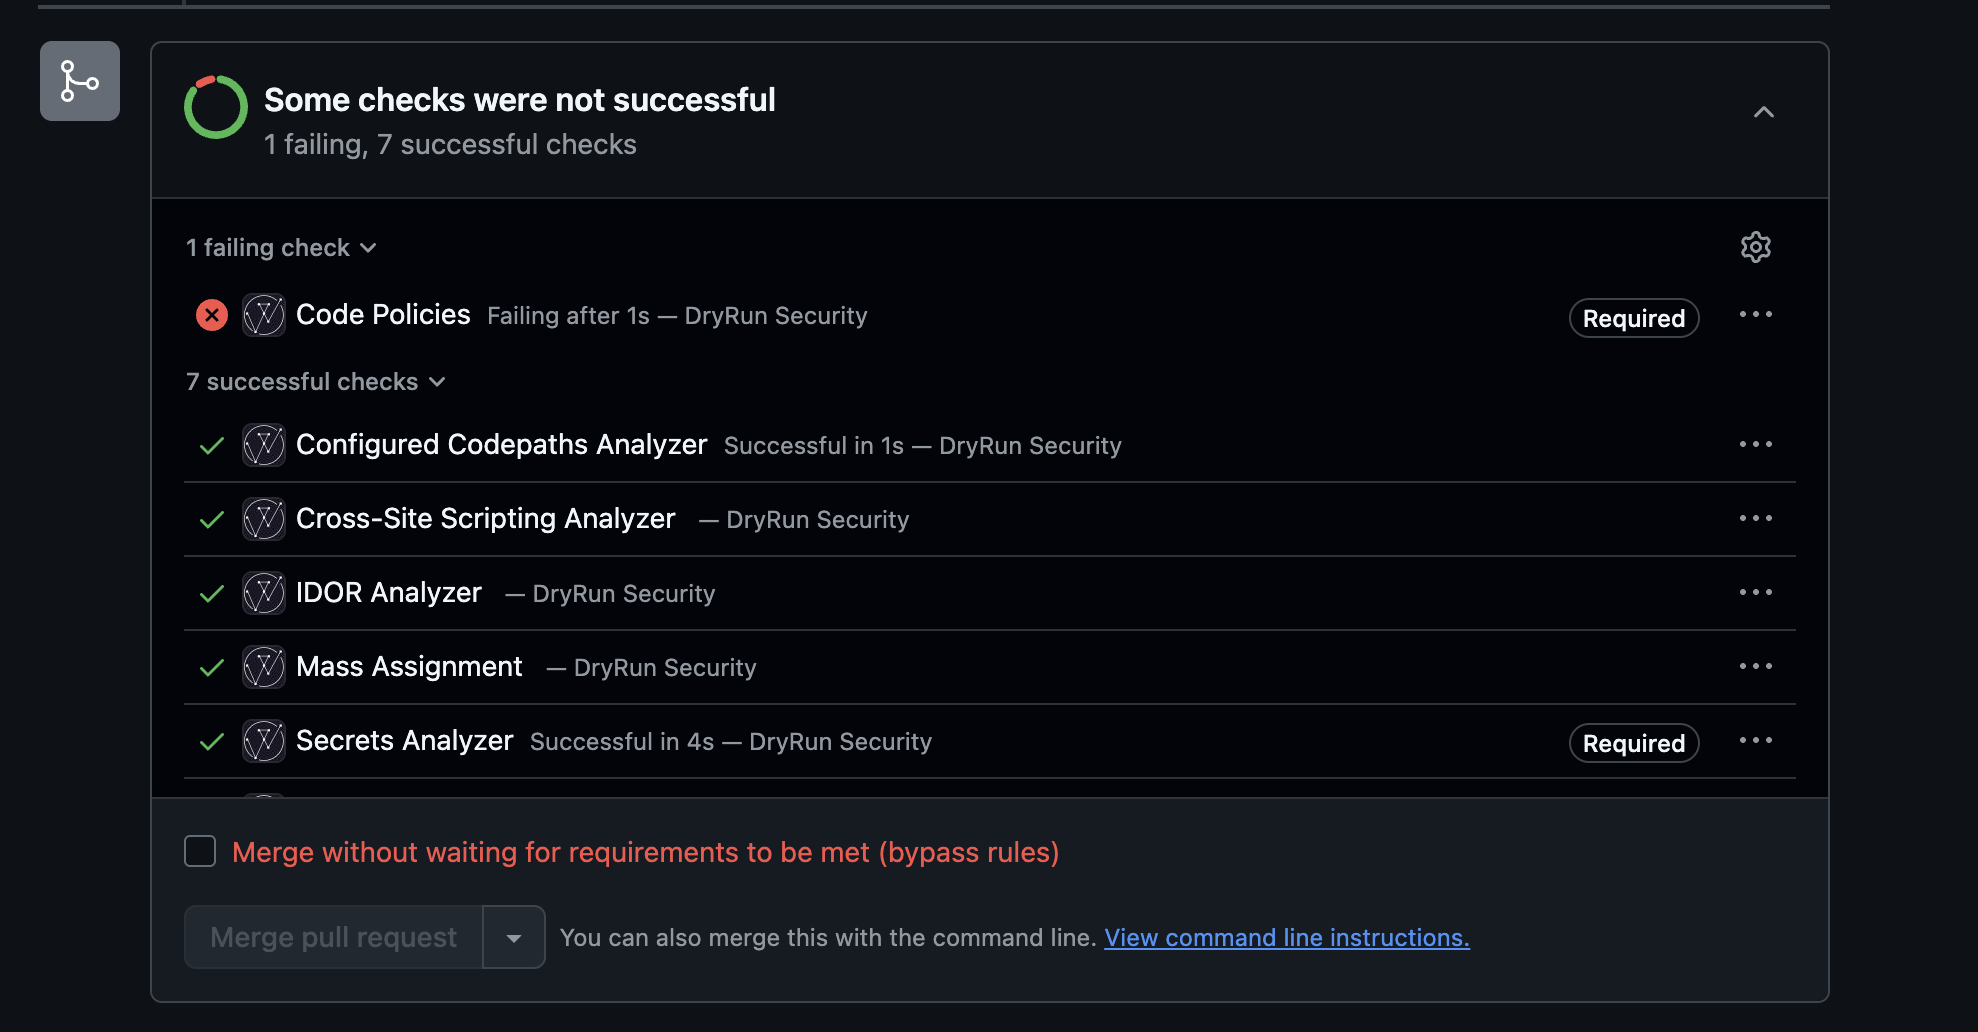Screen dimensions: 1978x1032
Task: Click the red failing icon on Code Policies
Action: [211, 315]
